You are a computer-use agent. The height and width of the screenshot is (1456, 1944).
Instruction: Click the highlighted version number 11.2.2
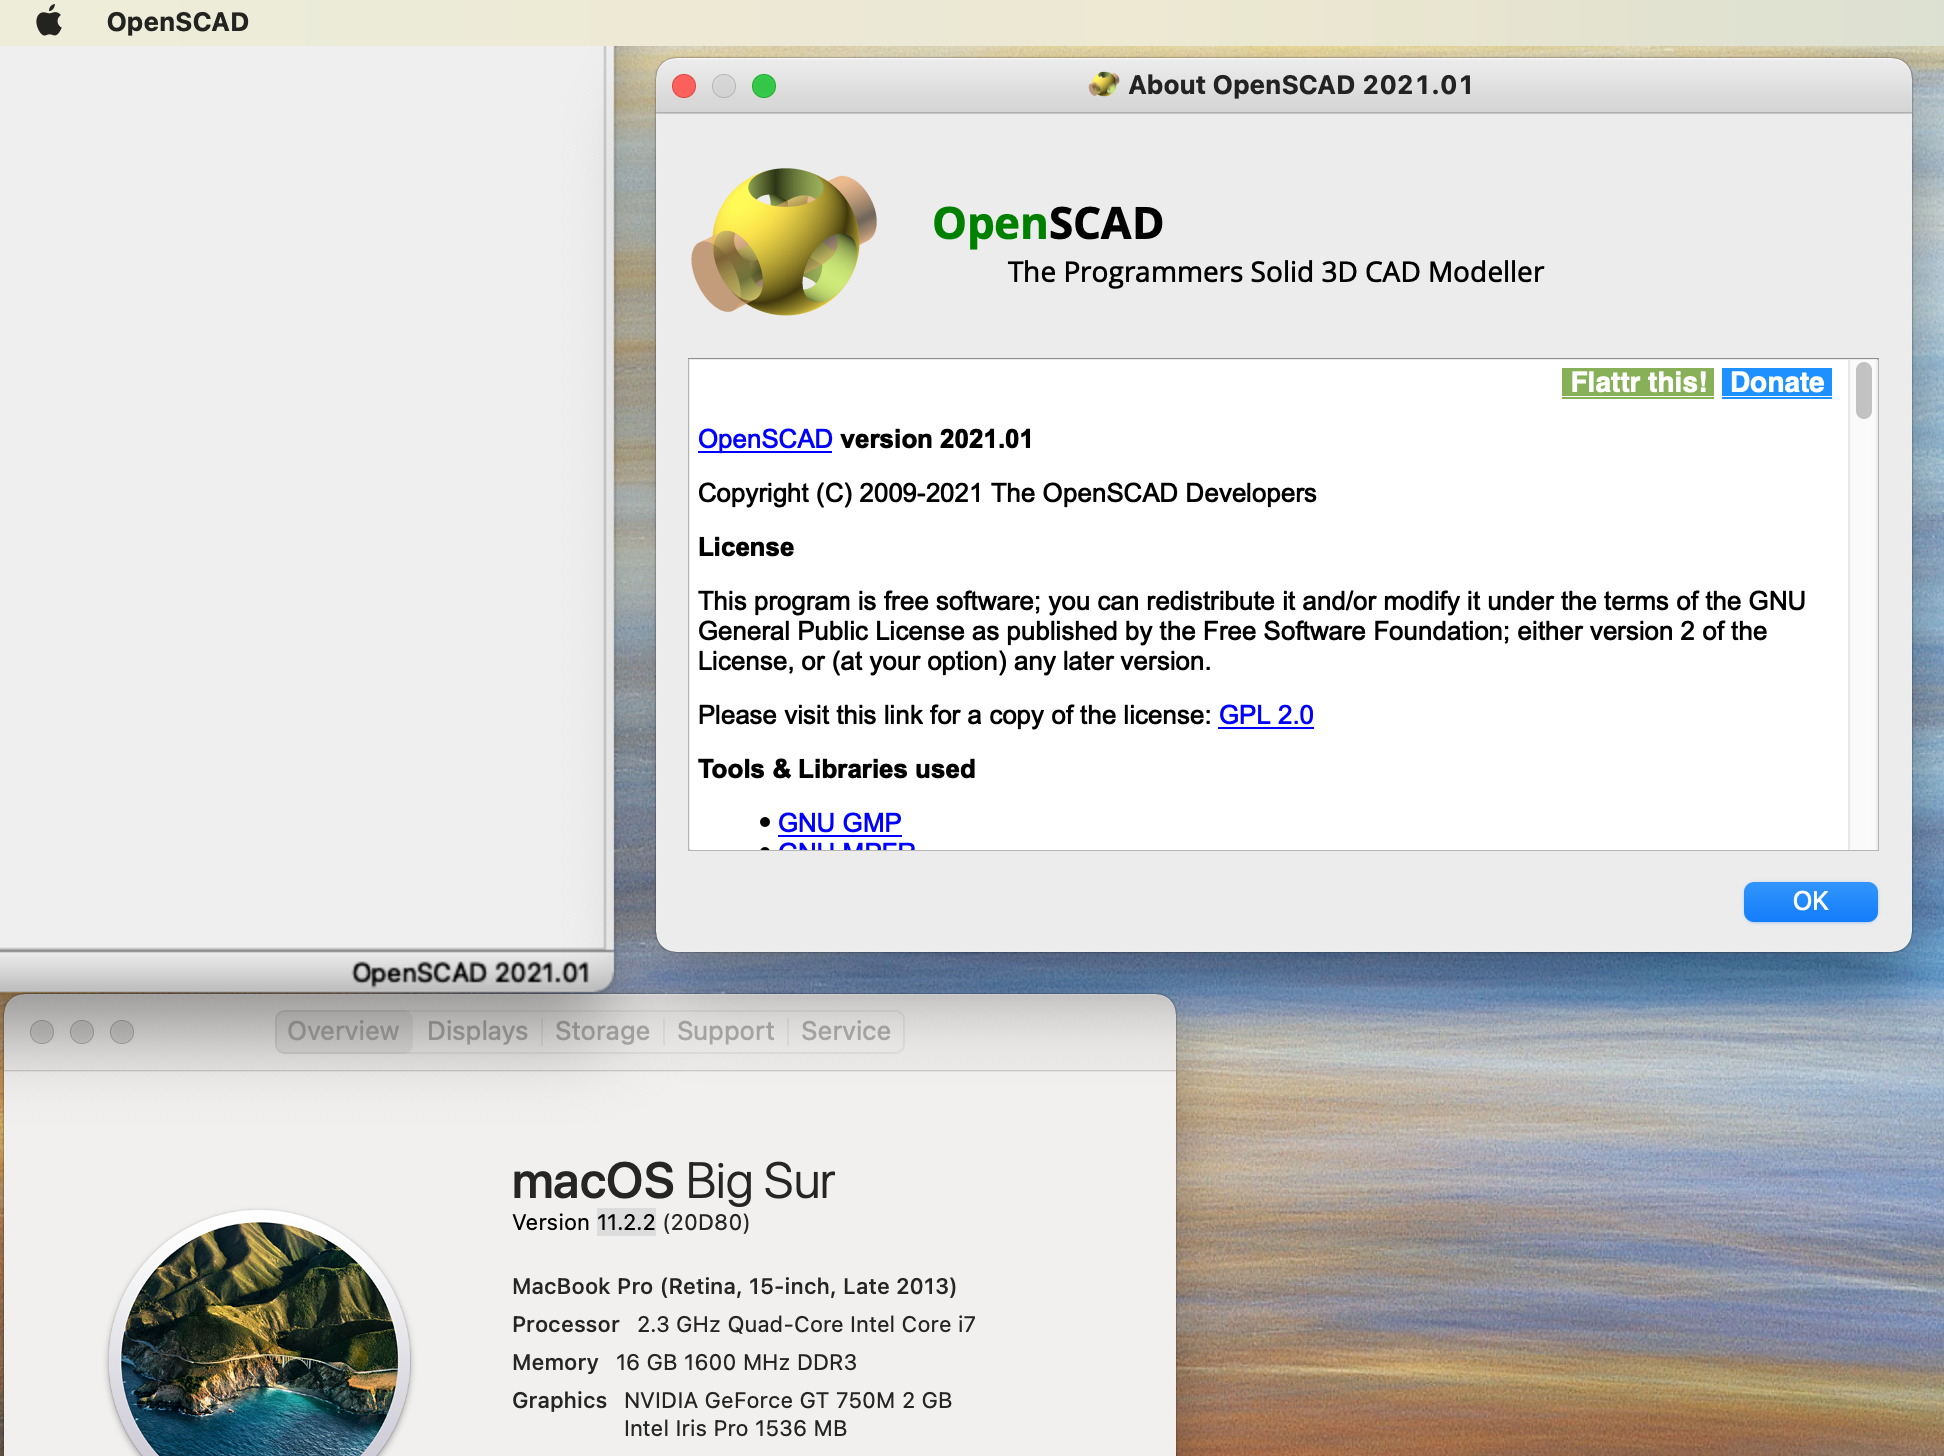625,1221
